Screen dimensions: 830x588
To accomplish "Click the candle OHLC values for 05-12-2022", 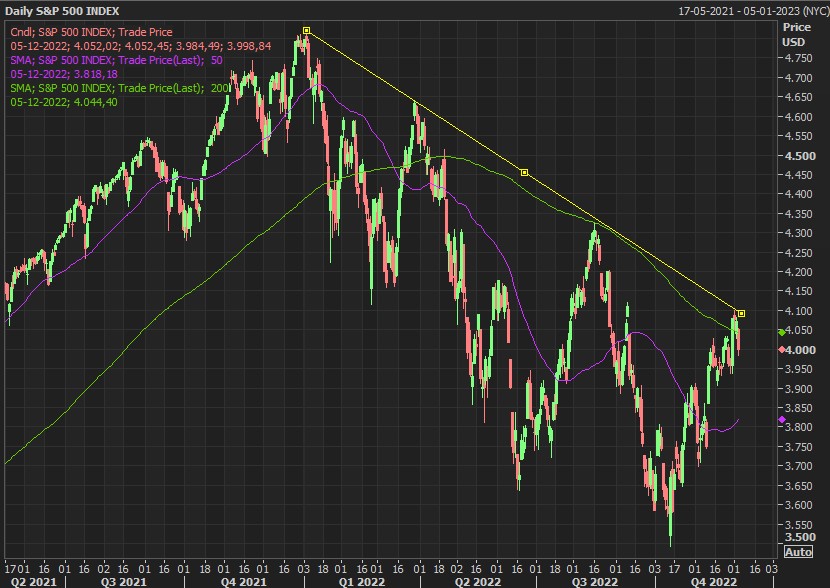I will coord(141,46).
